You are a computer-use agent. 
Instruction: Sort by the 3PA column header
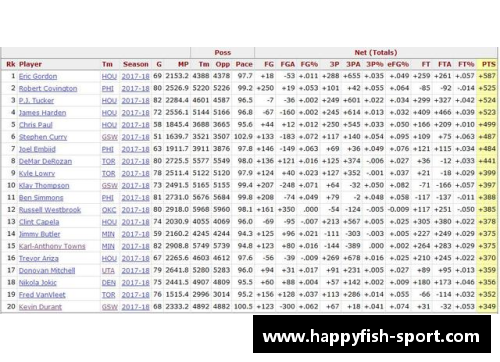click(x=353, y=64)
